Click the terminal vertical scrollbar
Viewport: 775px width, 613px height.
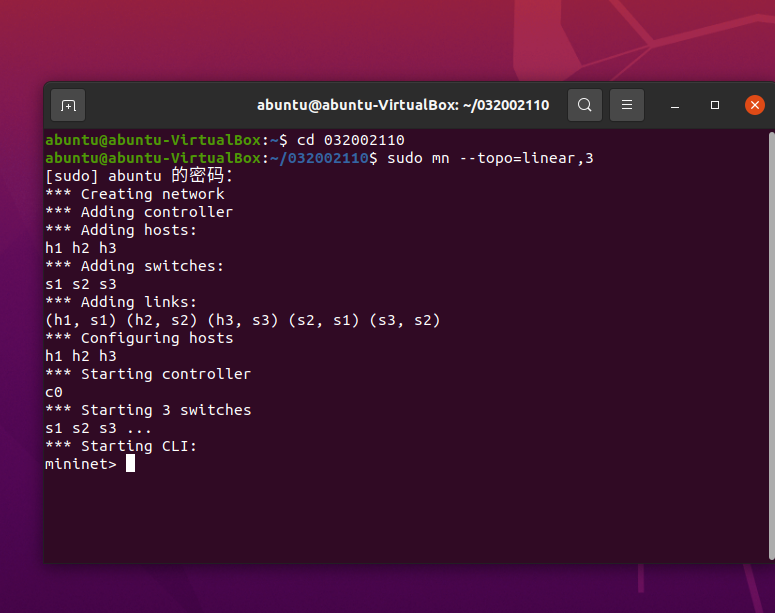point(772,346)
